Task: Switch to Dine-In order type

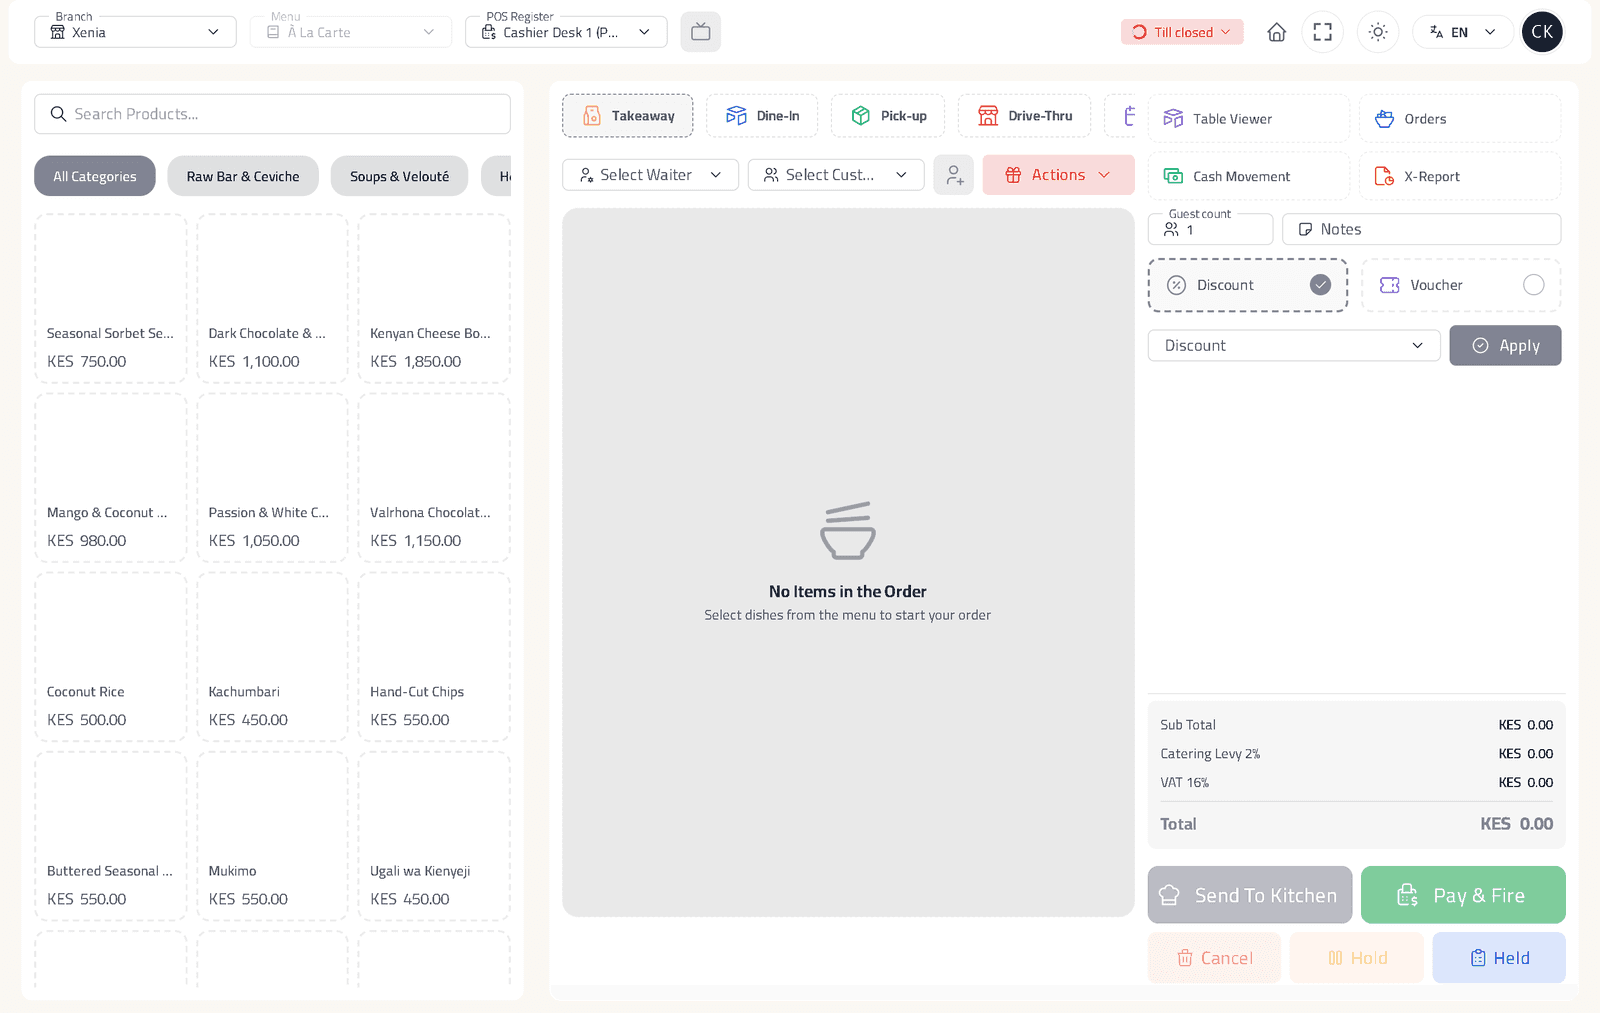Action: (x=762, y=116)
